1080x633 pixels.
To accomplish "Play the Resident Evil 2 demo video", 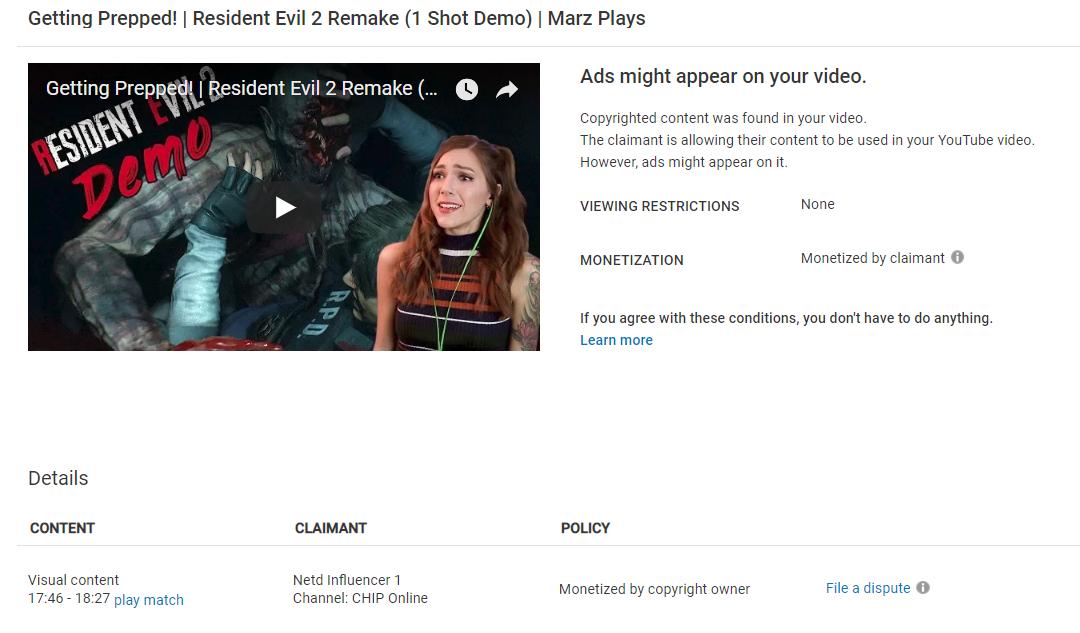I will pyautogui.click(x=284, y=207).
